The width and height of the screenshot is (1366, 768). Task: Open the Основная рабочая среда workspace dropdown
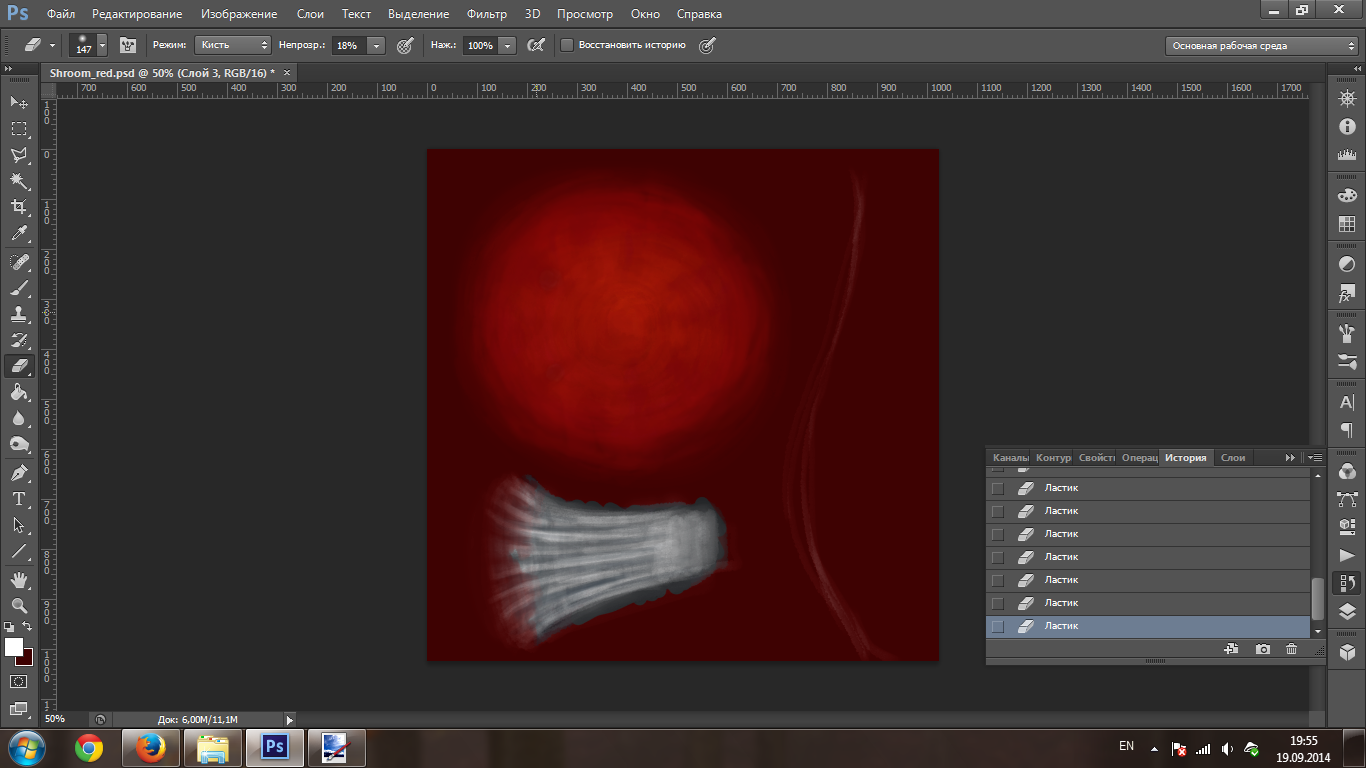click(x=1261, y=45)
